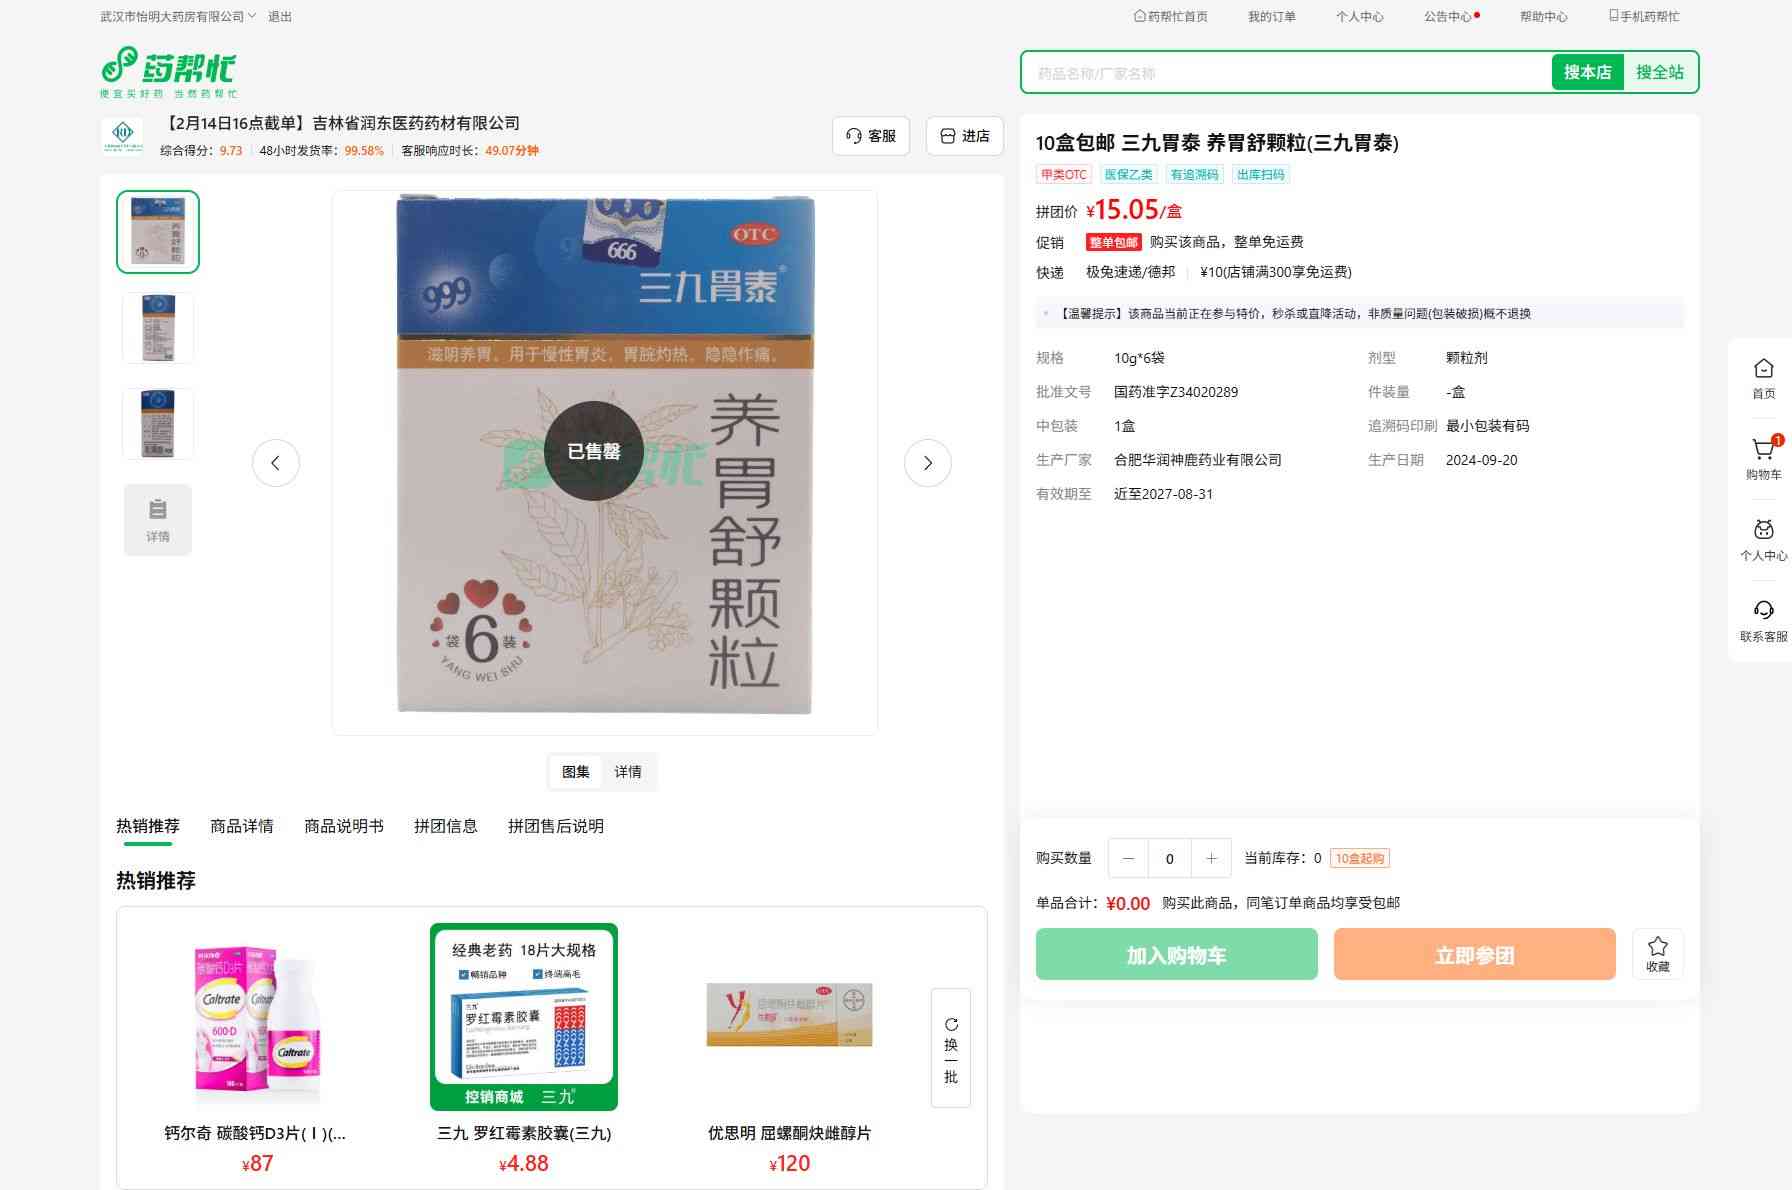Open the shopping cart in right sidebar
This screenshot has height=1190, width=1792.
[x=1763, y=459]
